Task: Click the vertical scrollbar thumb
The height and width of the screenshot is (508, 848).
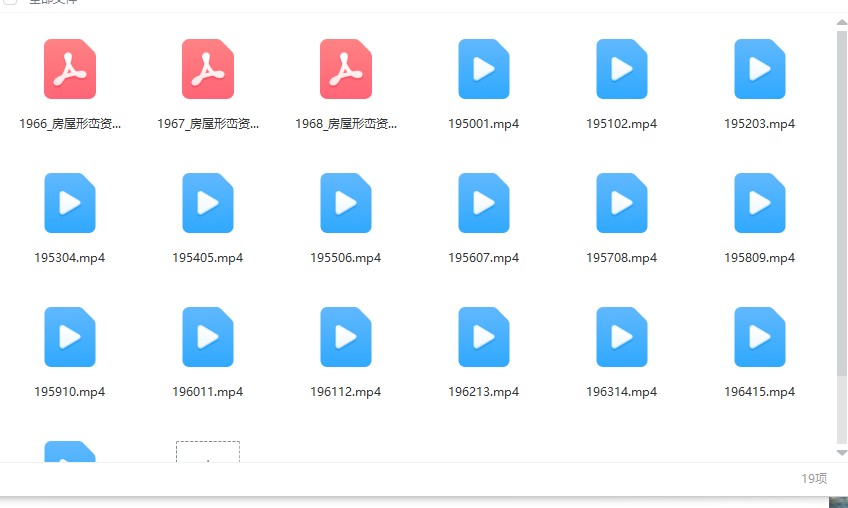Action: pyautogui.click(x=842, y=203)
